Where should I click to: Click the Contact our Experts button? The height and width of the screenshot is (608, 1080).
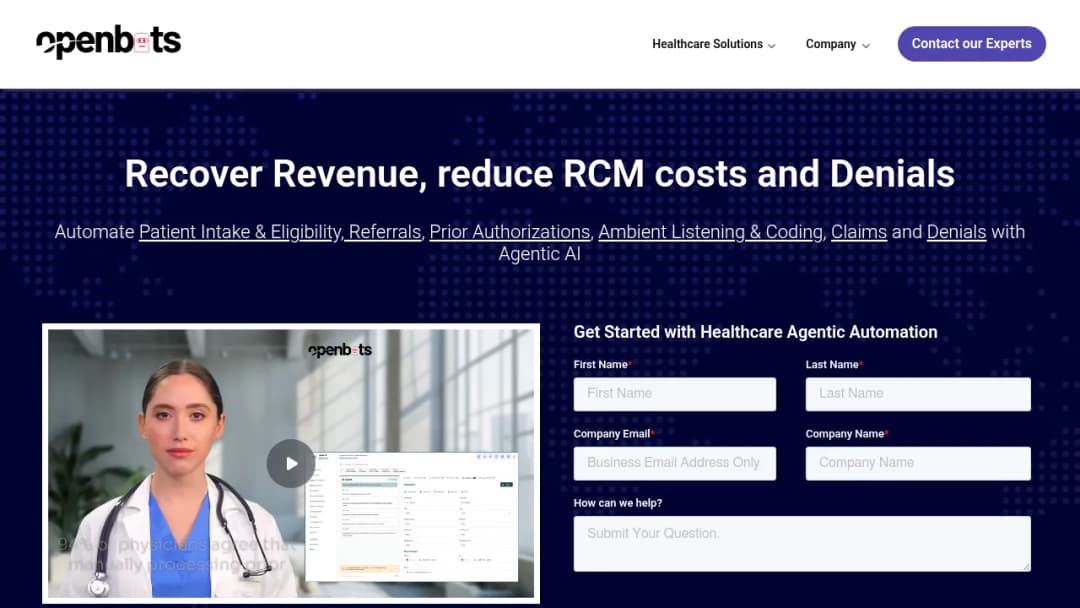(971, 44)
